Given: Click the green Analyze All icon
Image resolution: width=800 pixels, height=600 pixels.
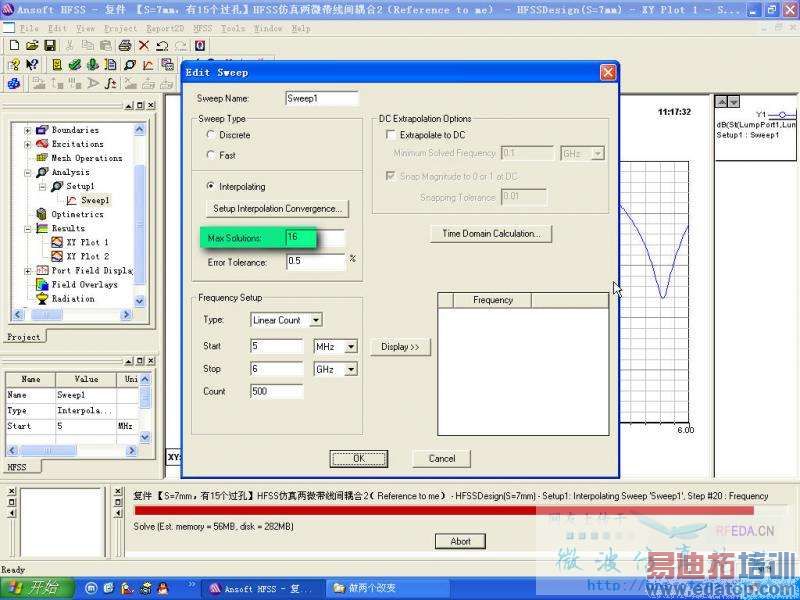Looking at the screenshot, I should click(92, 65).
